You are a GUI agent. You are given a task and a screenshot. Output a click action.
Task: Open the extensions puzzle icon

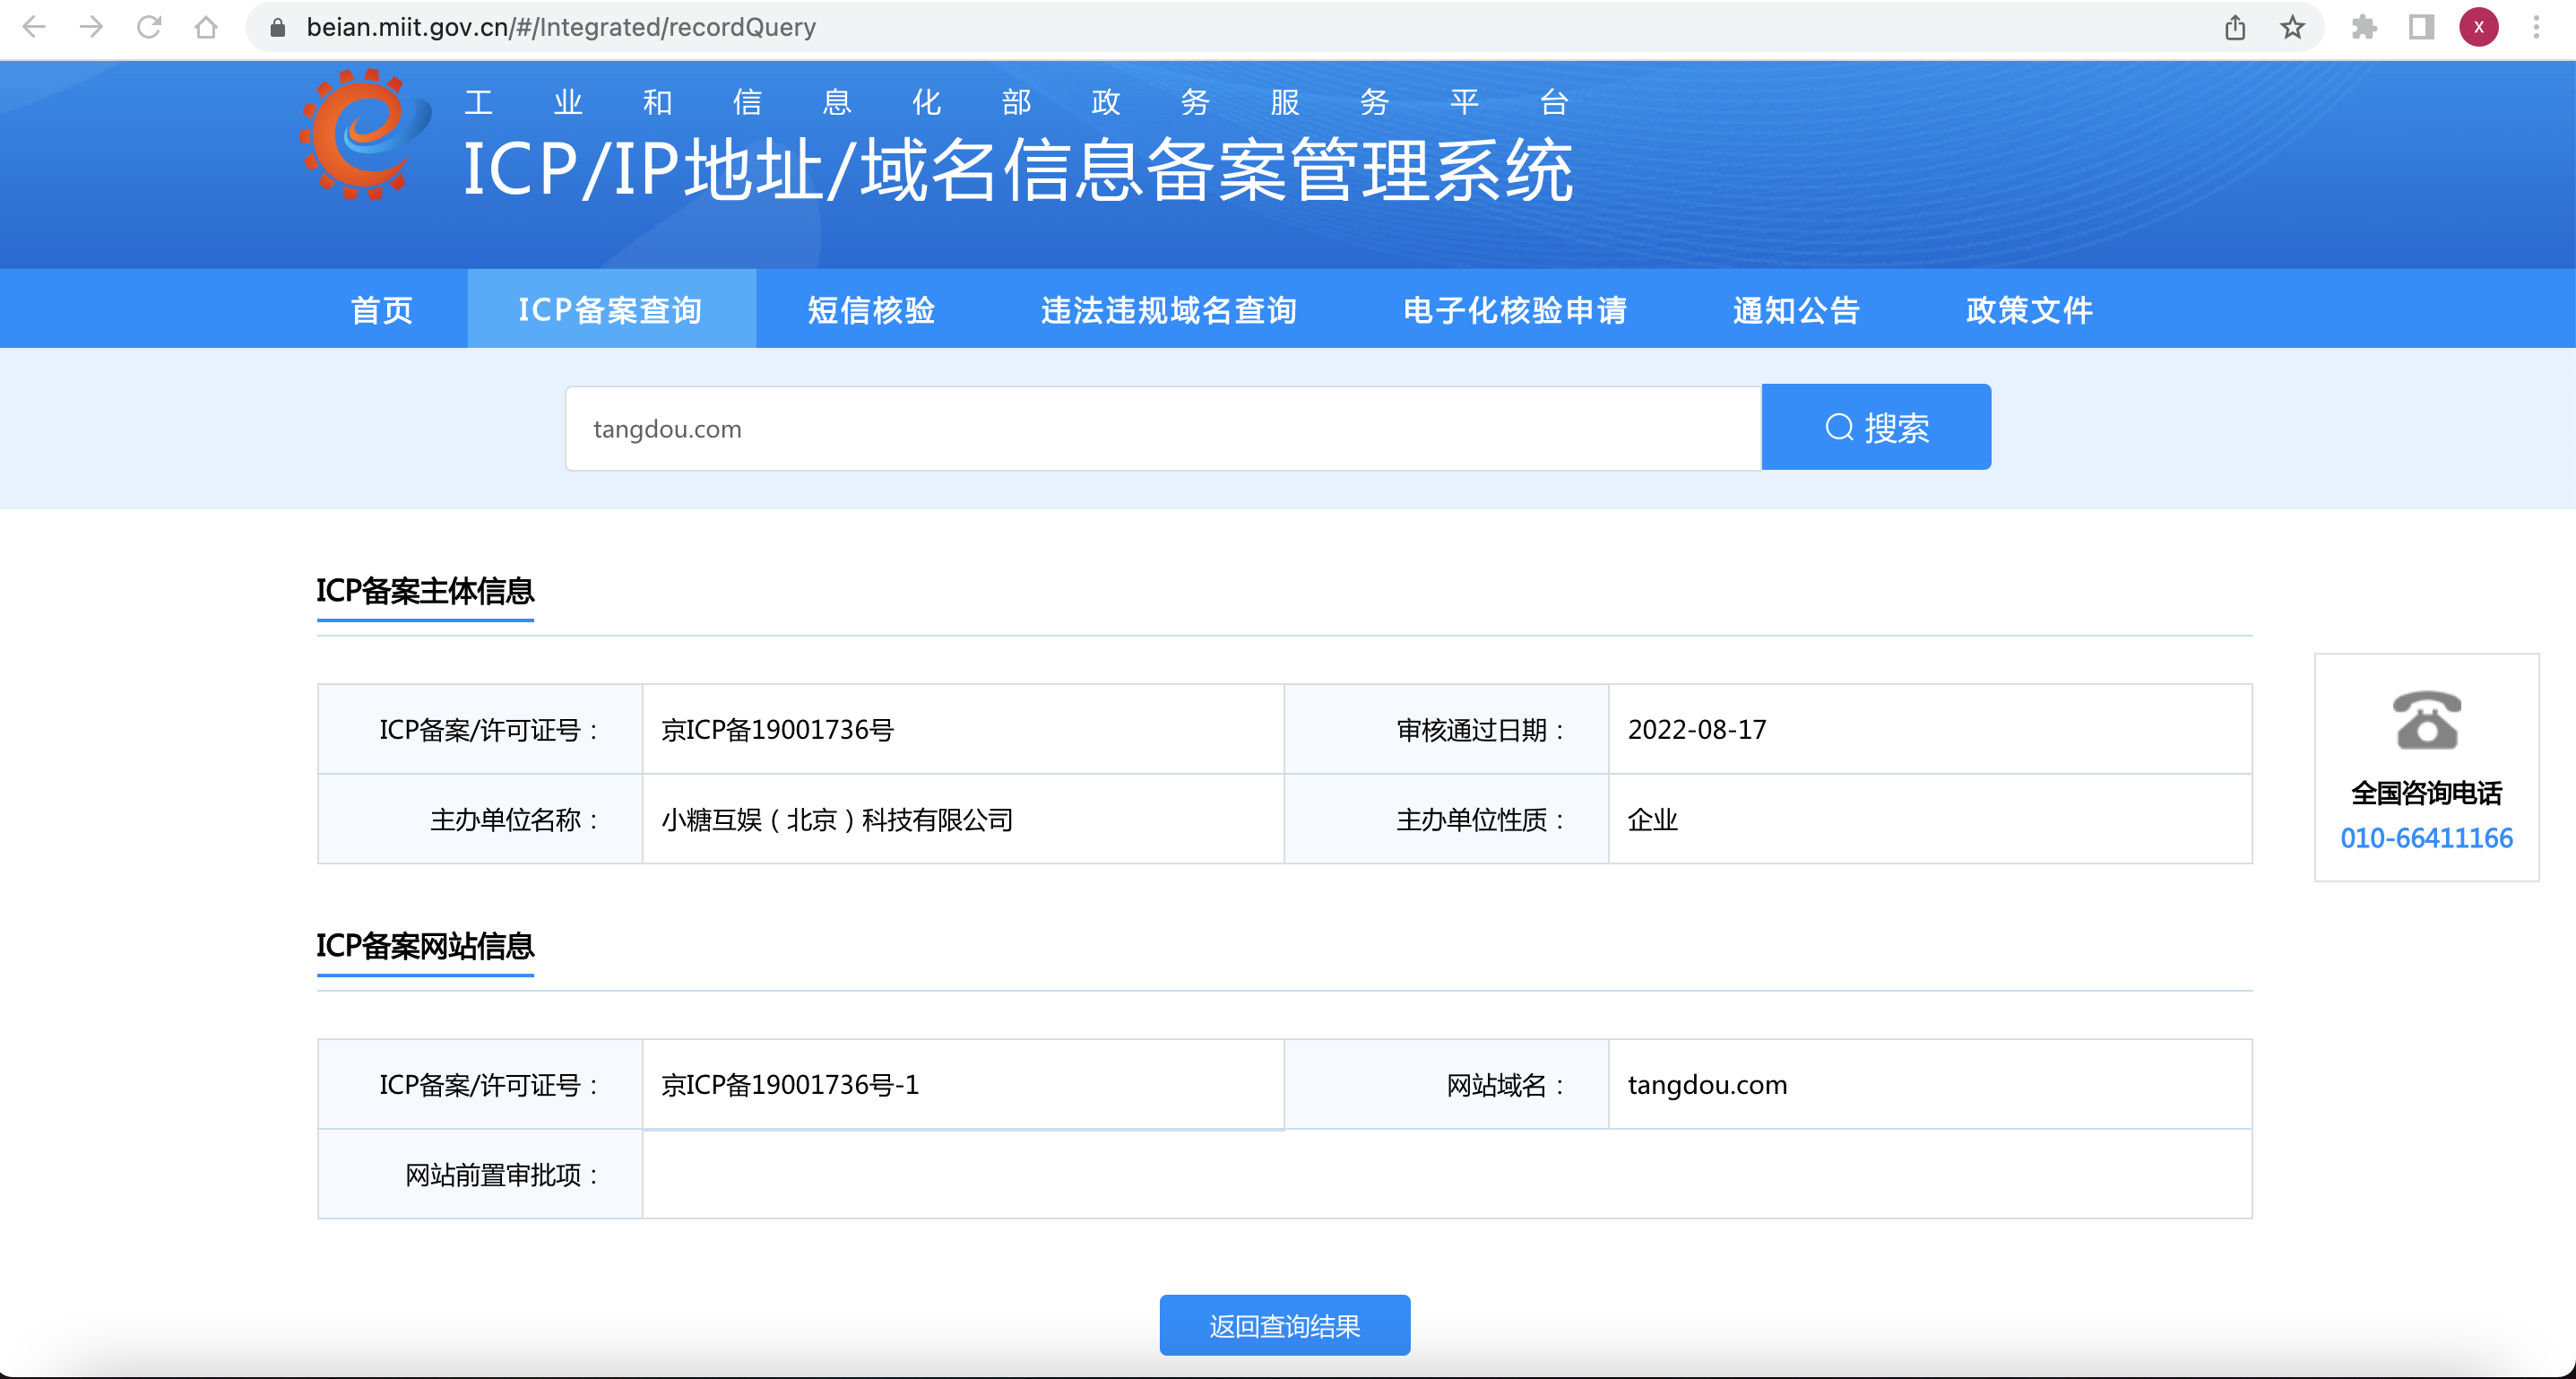click(x=2364, y=27)
